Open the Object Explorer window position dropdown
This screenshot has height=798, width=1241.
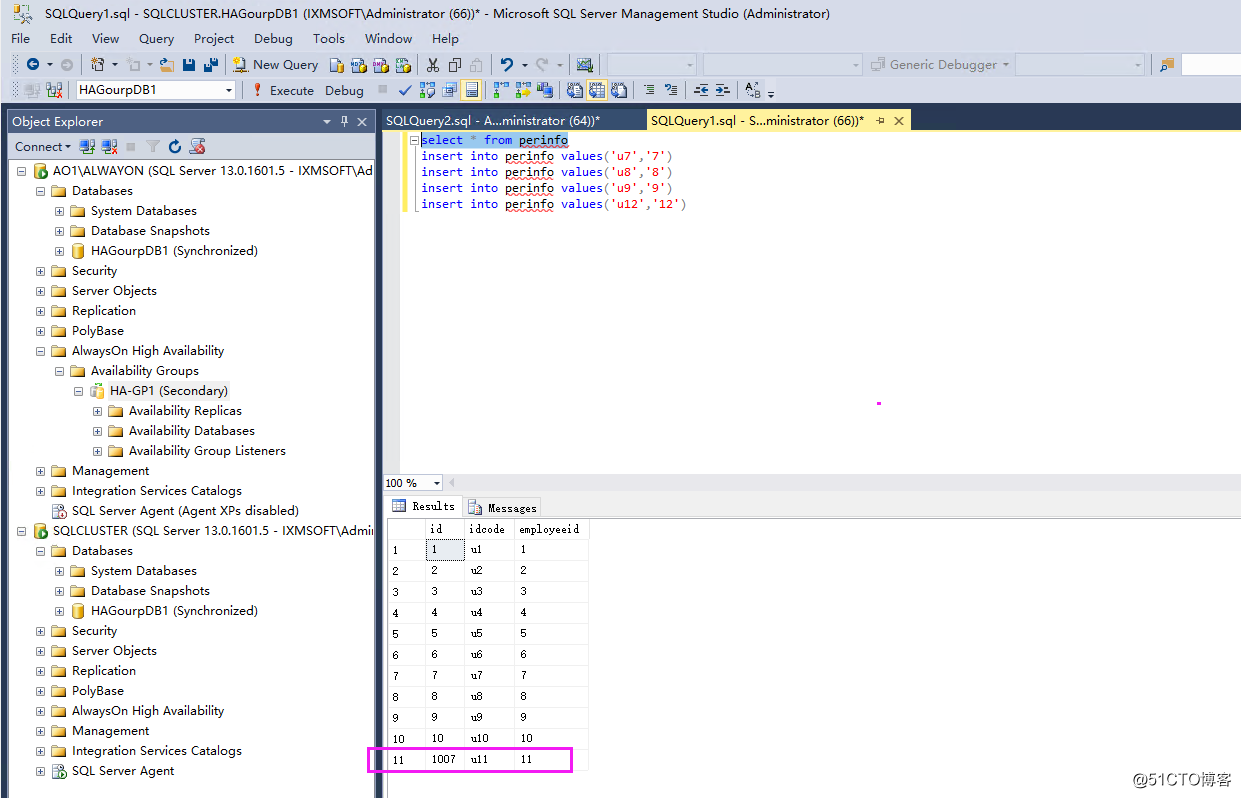(327, 121)
